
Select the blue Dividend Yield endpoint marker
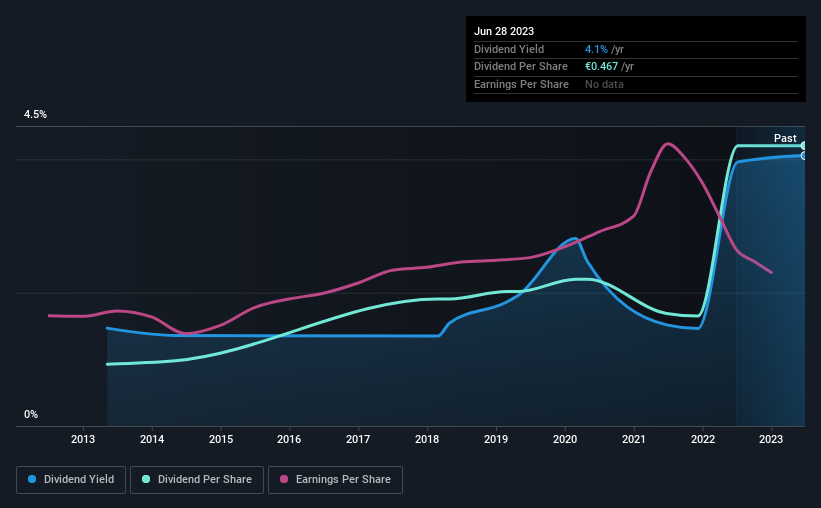pyautogui.click(x=804, y=156)
